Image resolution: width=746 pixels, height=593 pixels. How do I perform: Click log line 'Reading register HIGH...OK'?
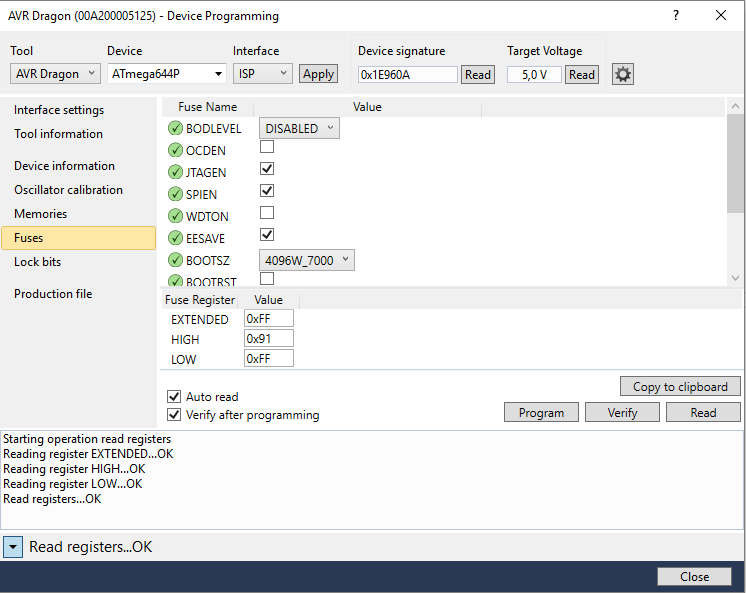click(x=74, y=469)
